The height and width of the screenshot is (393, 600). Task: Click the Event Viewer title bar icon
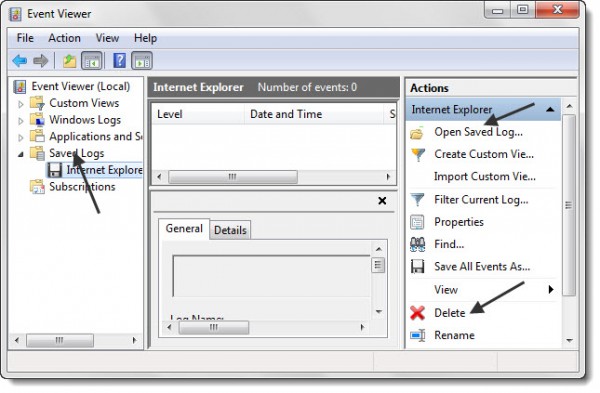(x=15, y=15)
